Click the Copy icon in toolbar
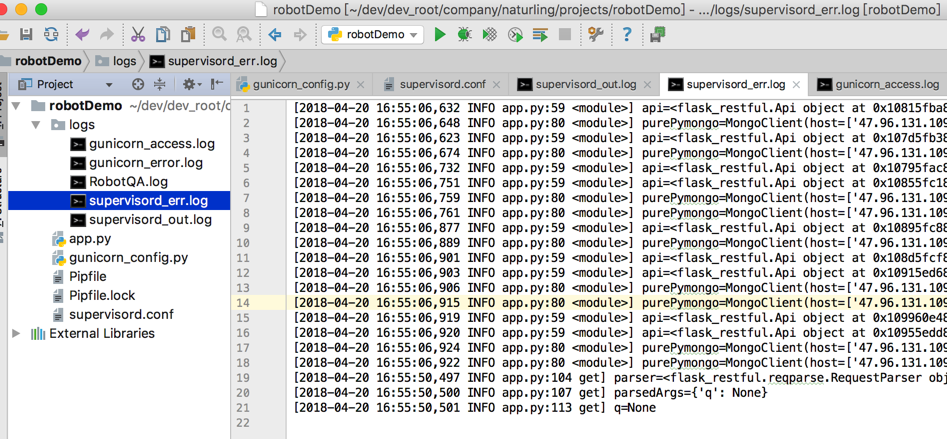 tap(163, 34)
